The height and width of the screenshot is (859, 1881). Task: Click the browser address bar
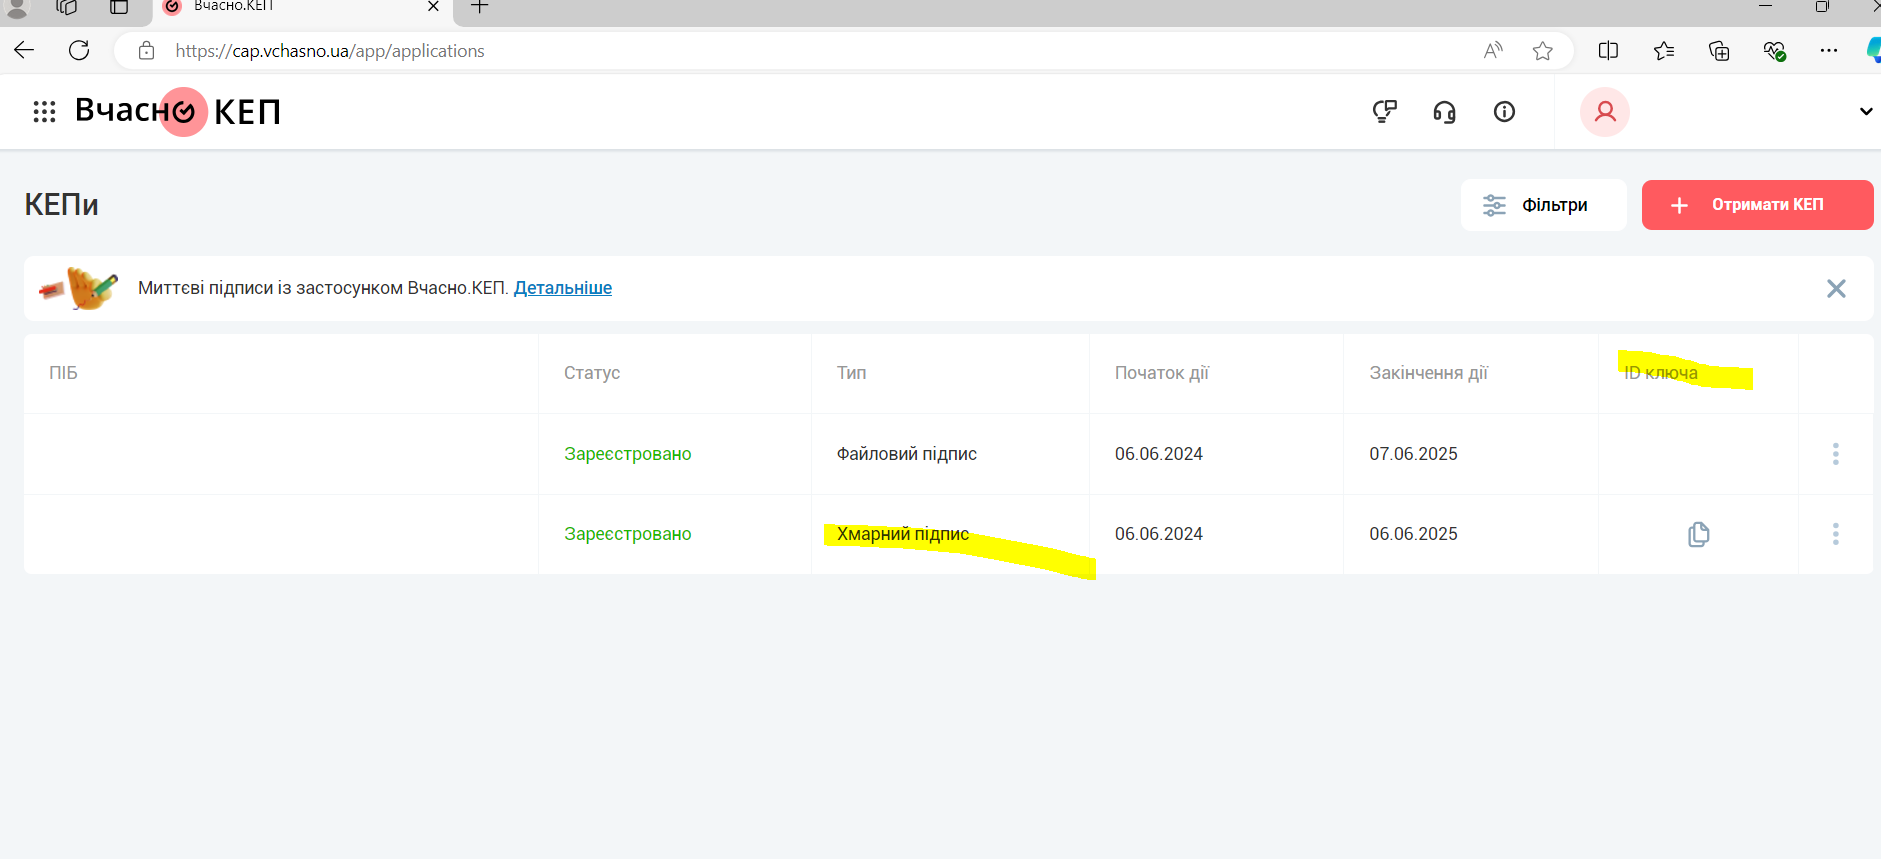pyautogui.click(x=800, y=51)
